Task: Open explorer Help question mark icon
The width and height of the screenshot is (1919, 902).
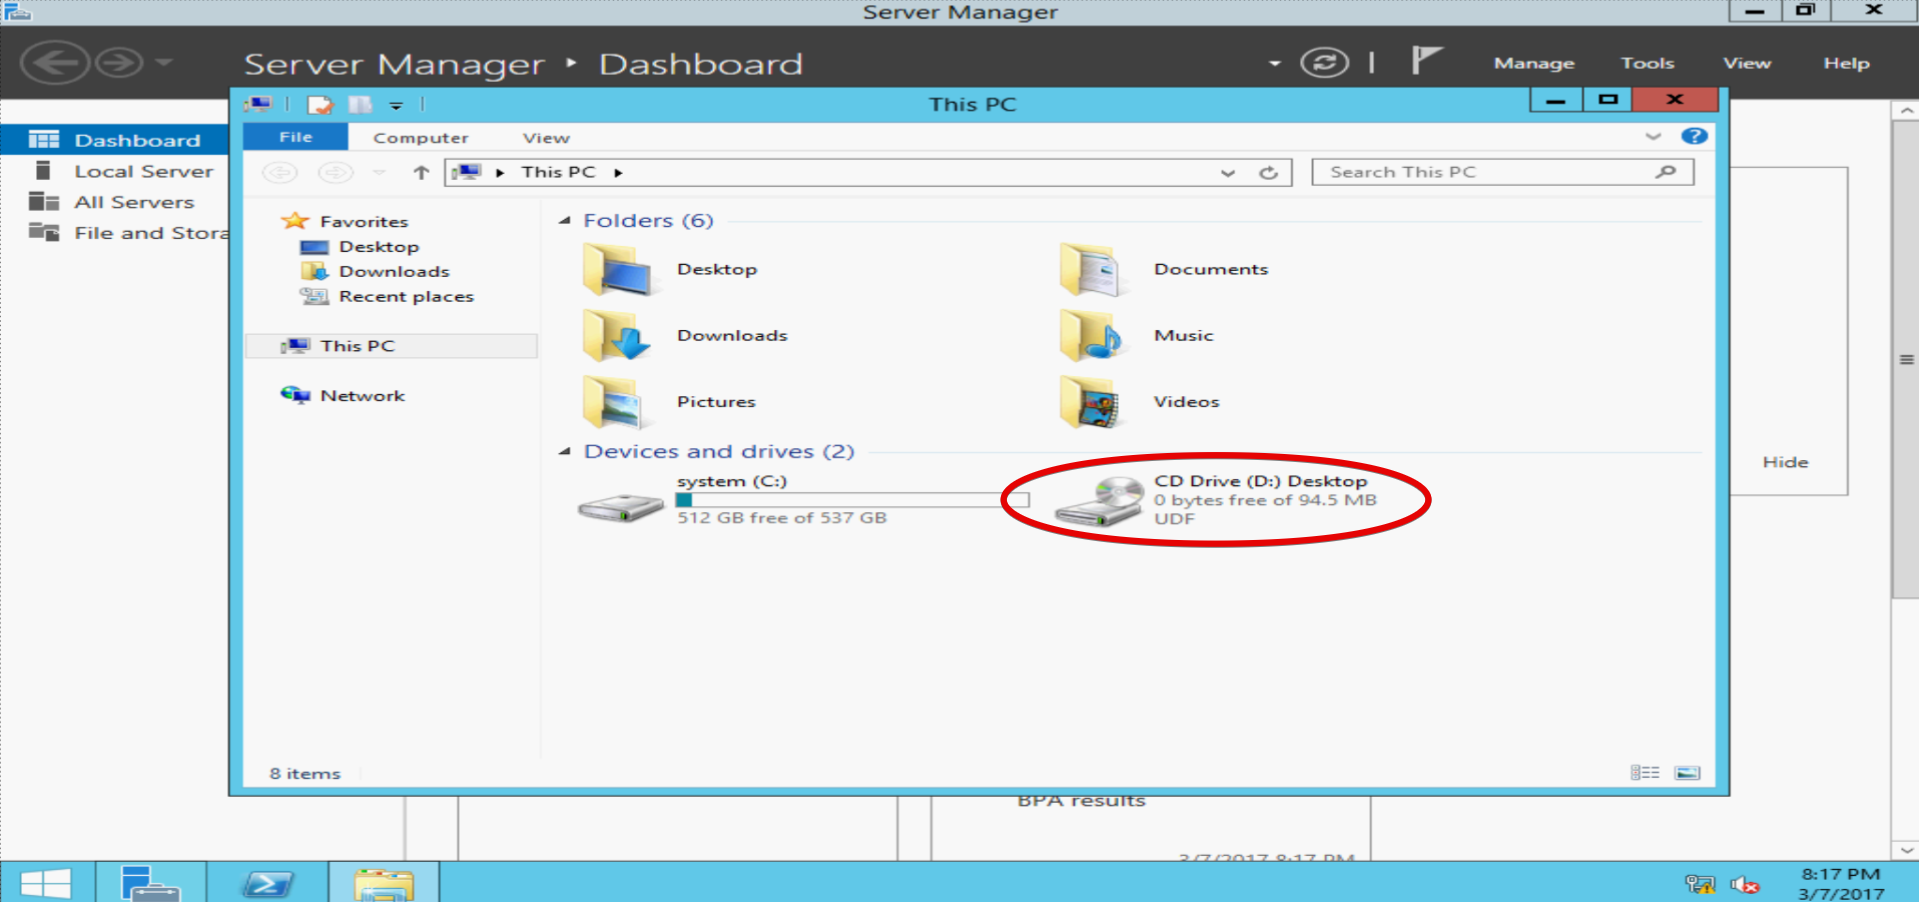Action: coord(1694,136)
